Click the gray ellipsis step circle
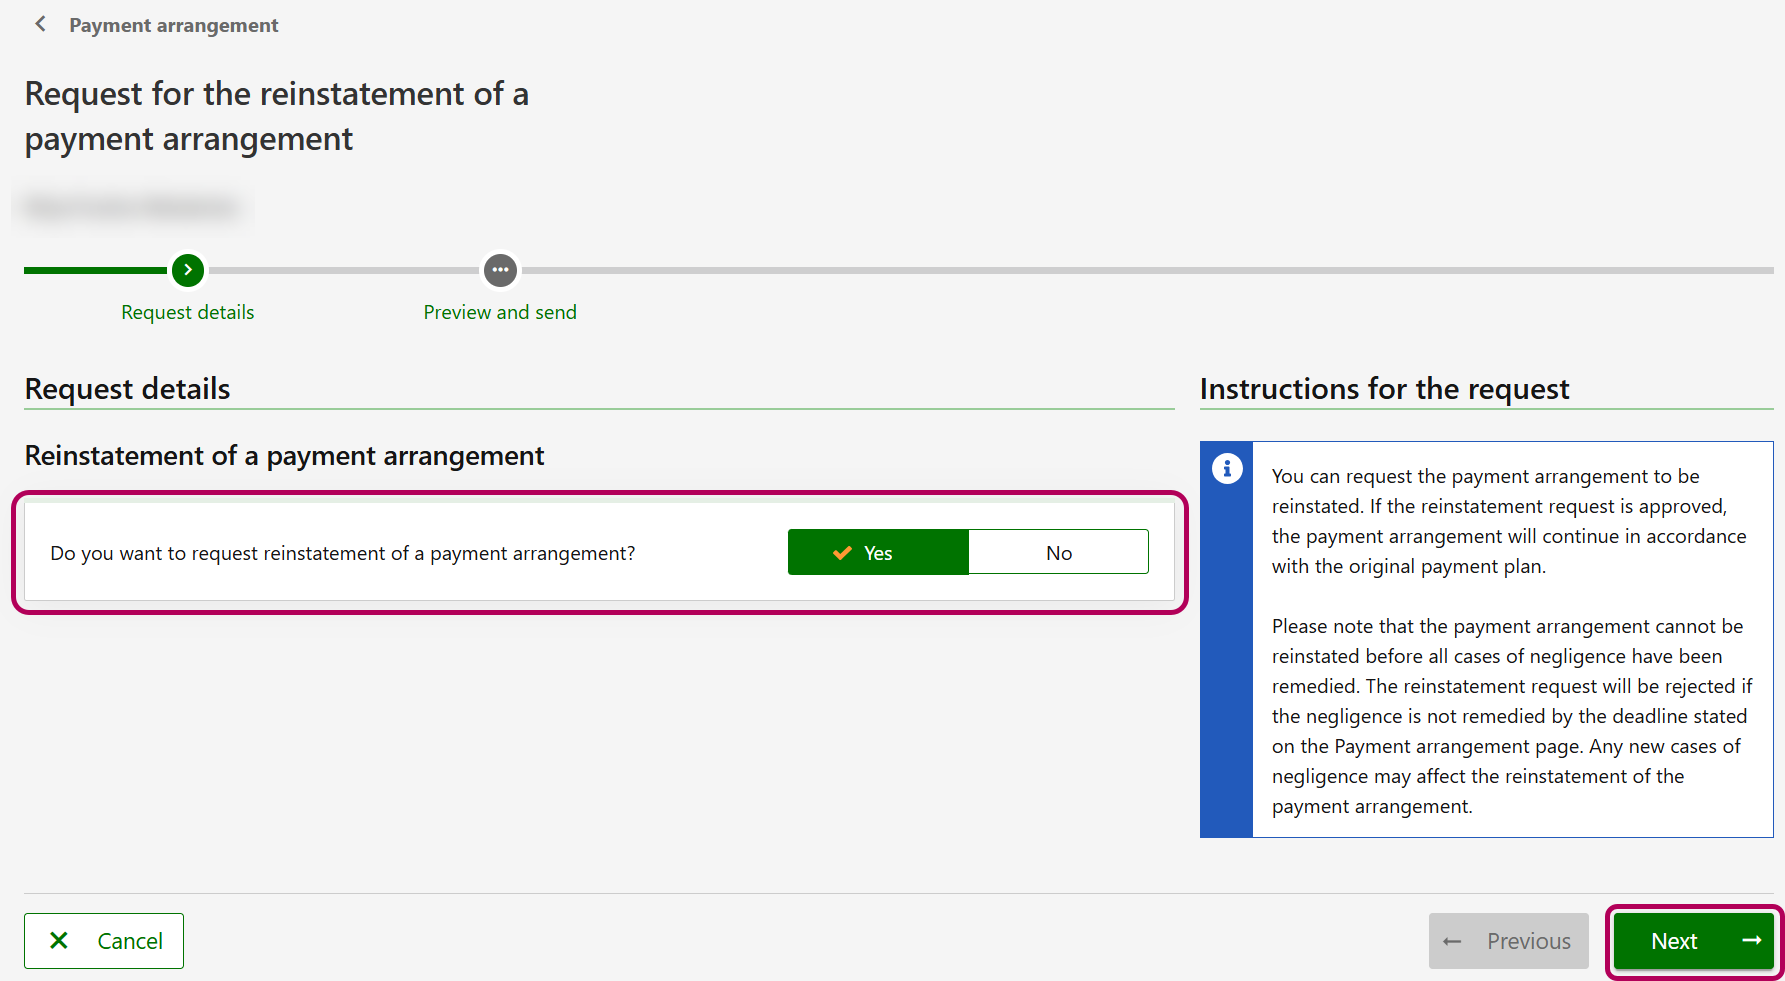The image size is (1785, 981). pos(500,270)
